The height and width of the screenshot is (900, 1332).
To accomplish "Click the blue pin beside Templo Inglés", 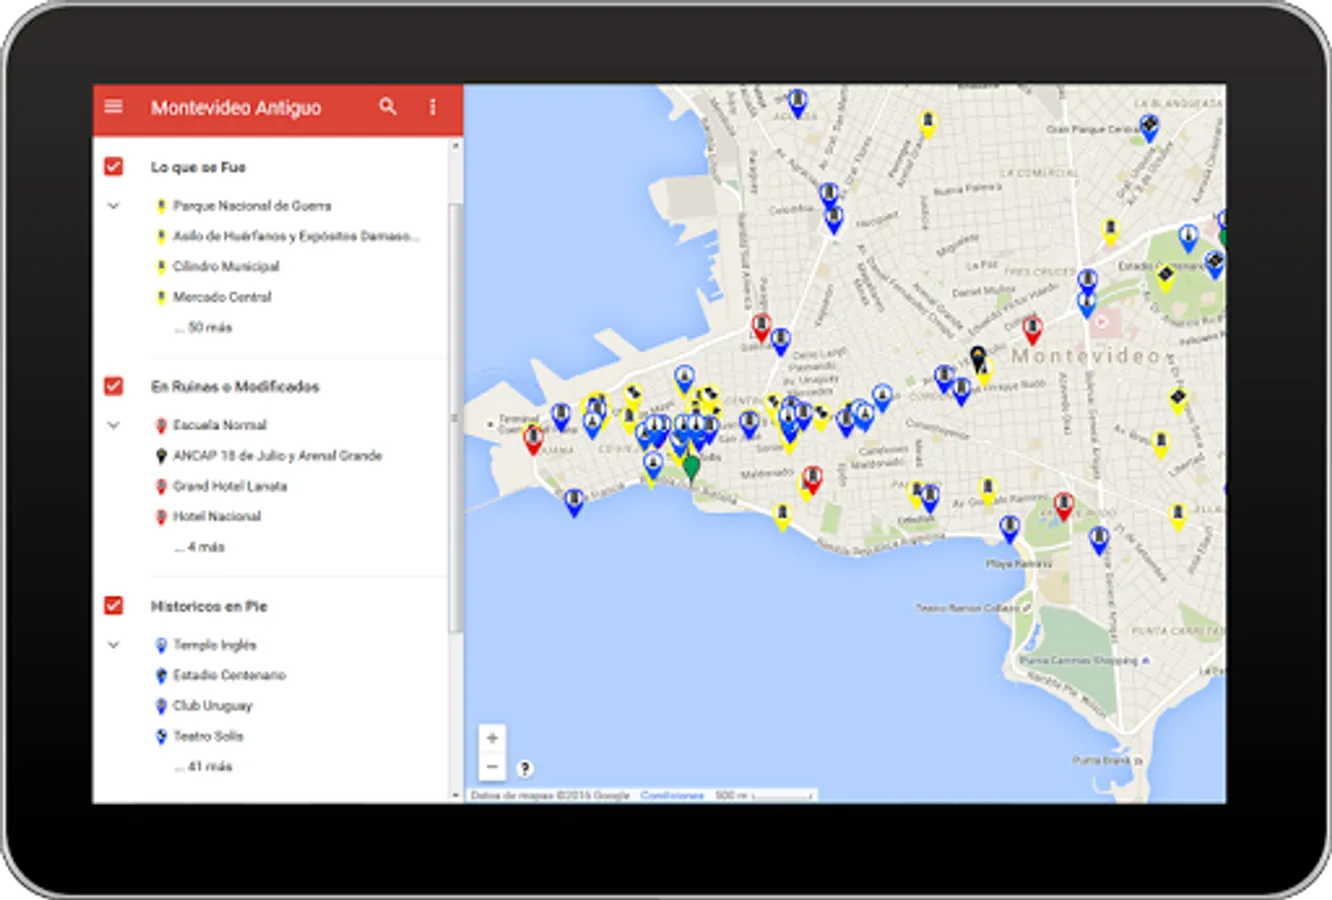I will click(x=161, y=646).
